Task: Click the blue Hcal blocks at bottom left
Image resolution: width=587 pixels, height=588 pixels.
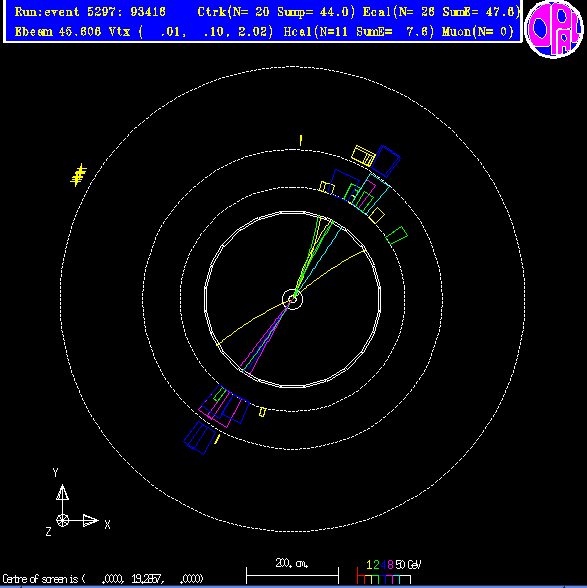Action: coord(200,438)
